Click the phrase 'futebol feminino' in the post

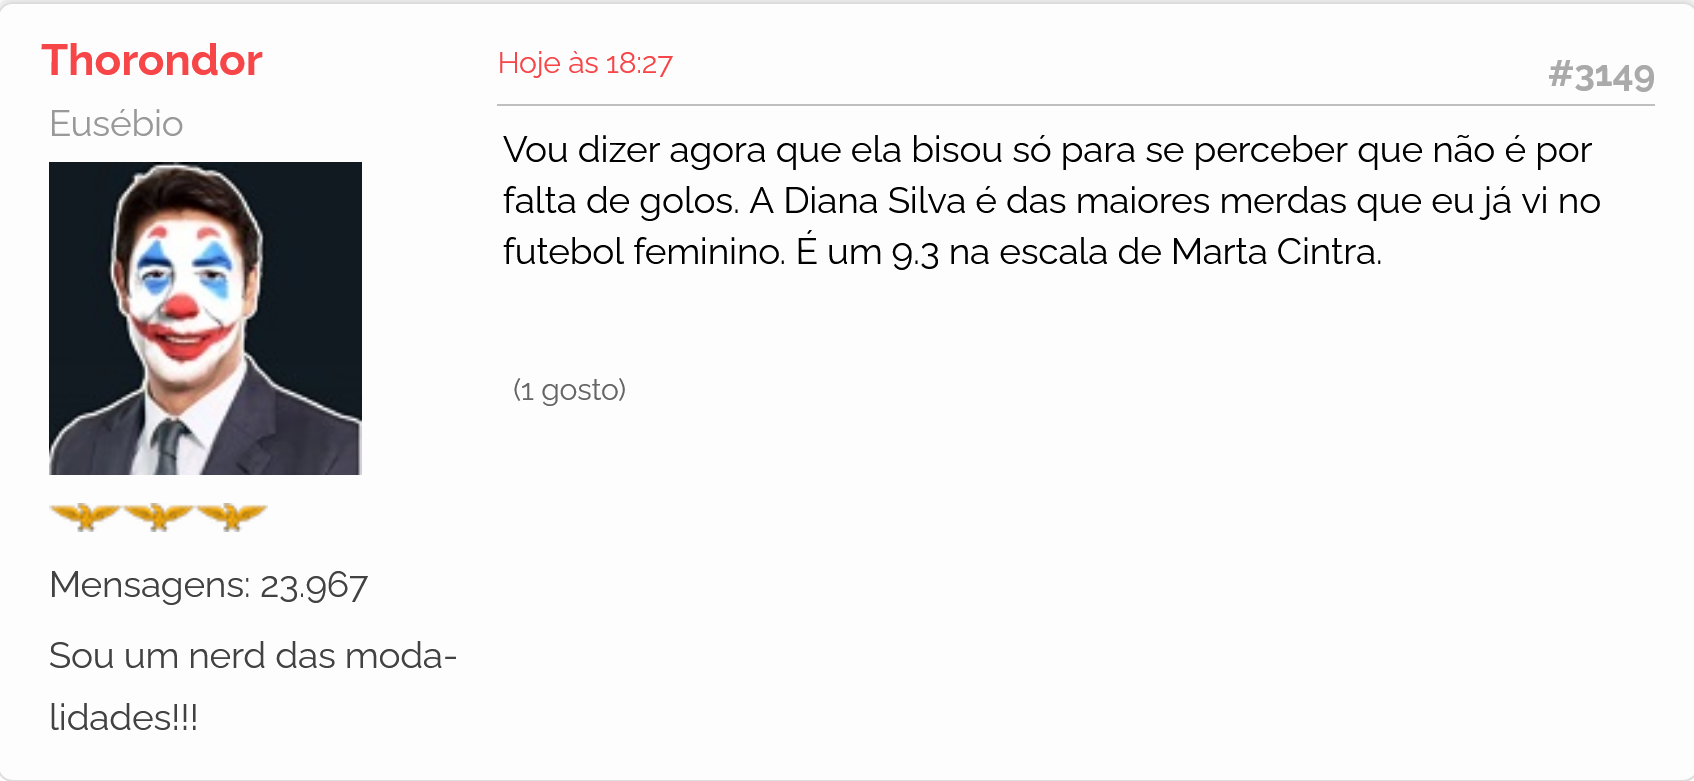642,251
